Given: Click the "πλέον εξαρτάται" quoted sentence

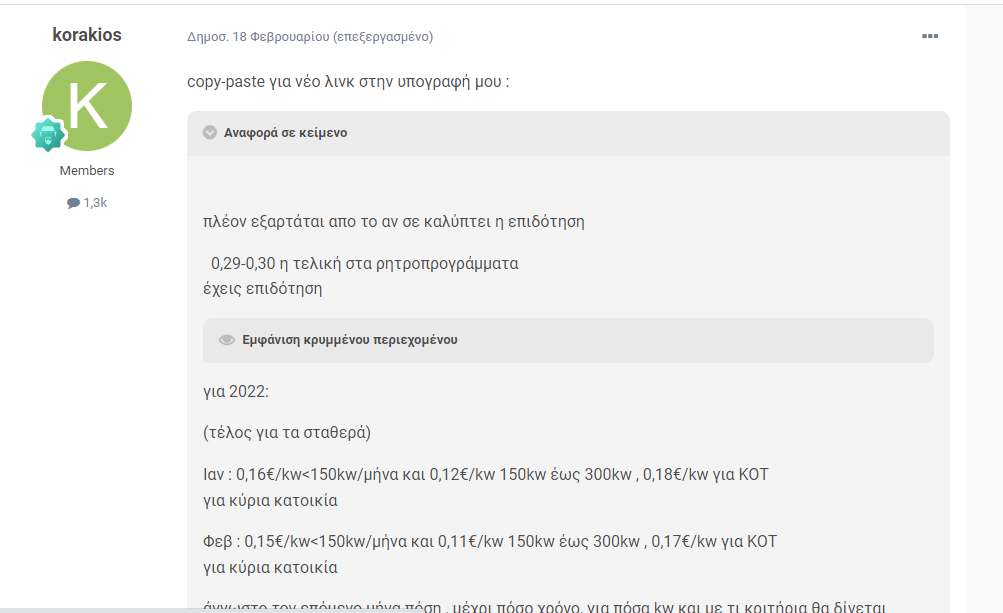Looking at the screenshot, I should 393,221.
